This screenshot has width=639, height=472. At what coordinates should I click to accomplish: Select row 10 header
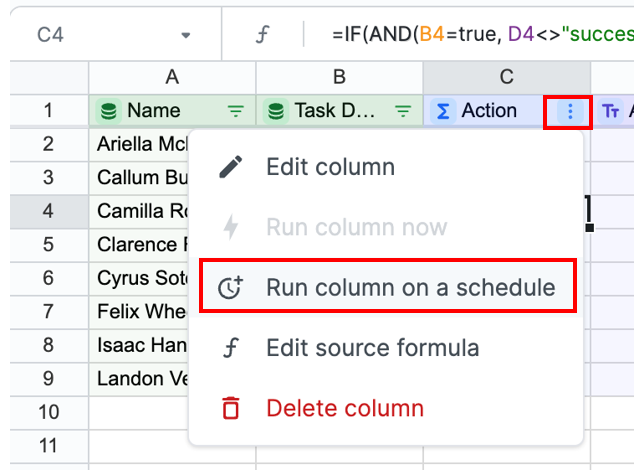pyautogui.click(x=49, y=412)
